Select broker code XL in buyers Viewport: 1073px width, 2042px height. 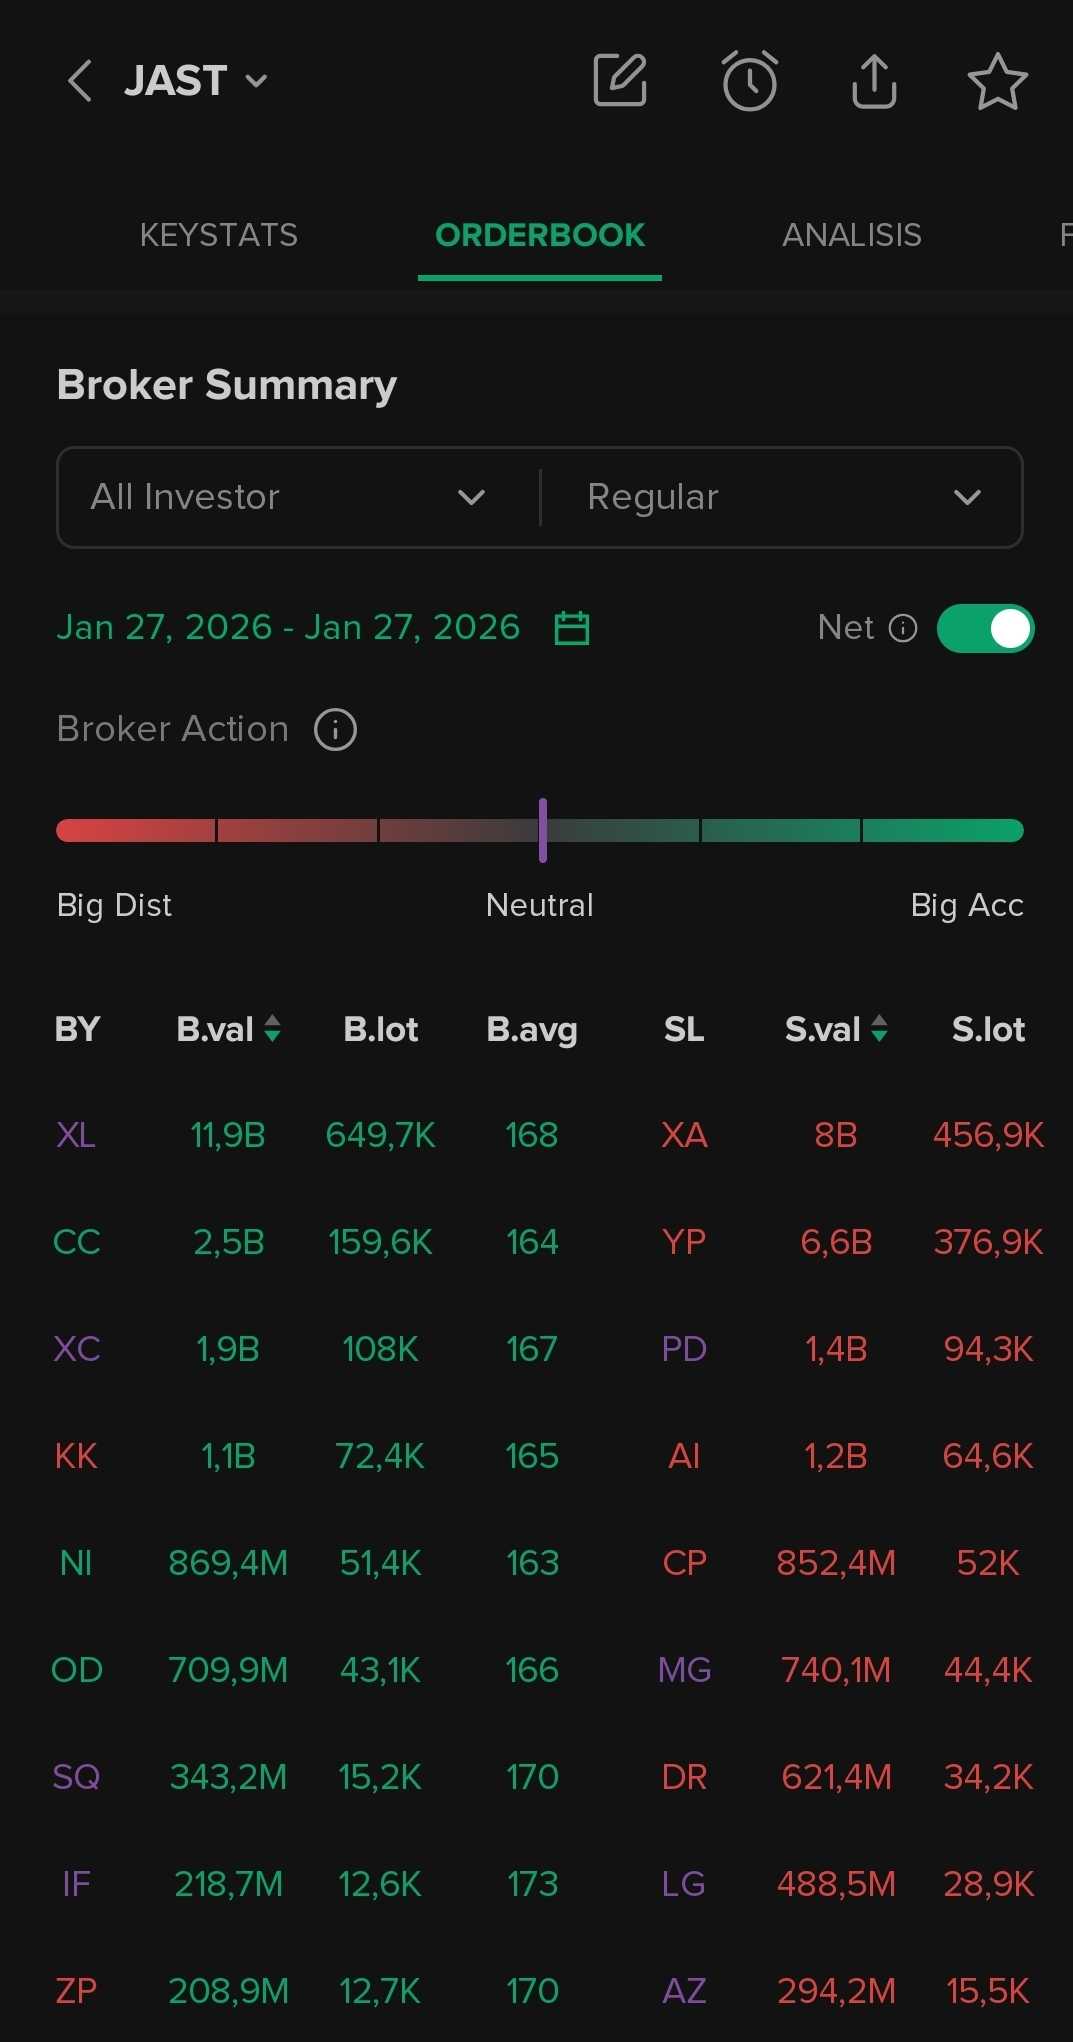click(76, 1135)
